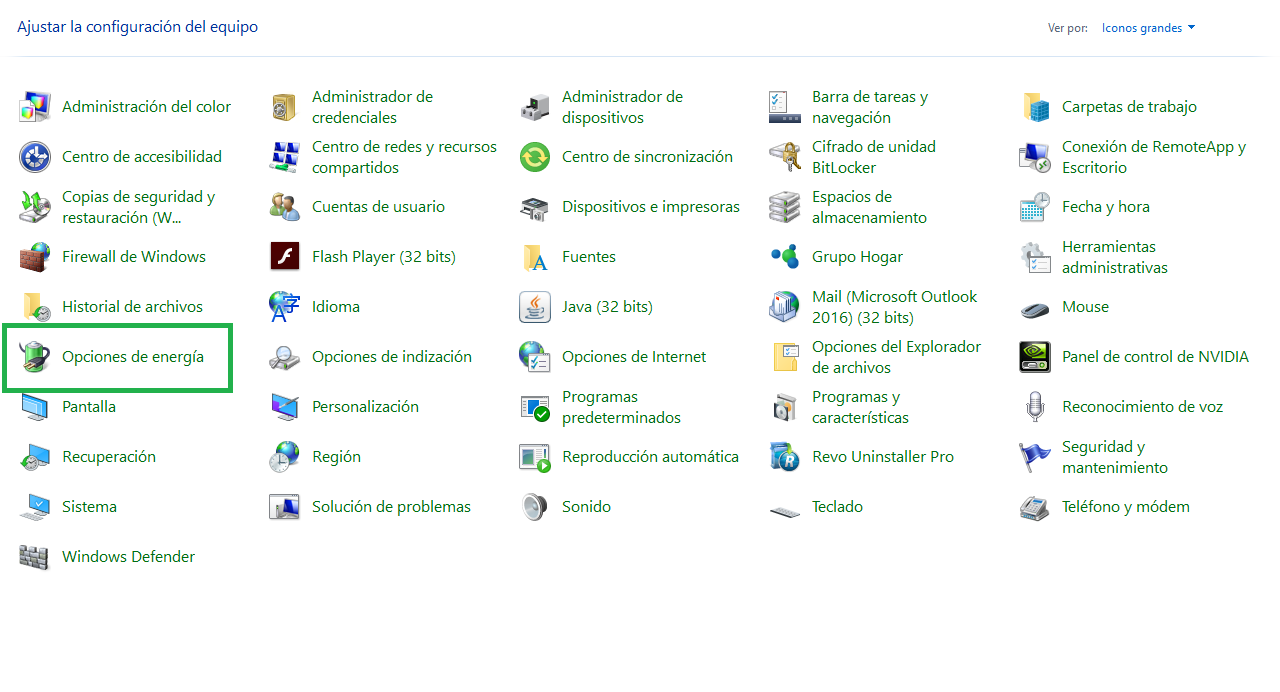
Task: Click Barra de tareas y navegación icon
Action: [x=785, y=107]
